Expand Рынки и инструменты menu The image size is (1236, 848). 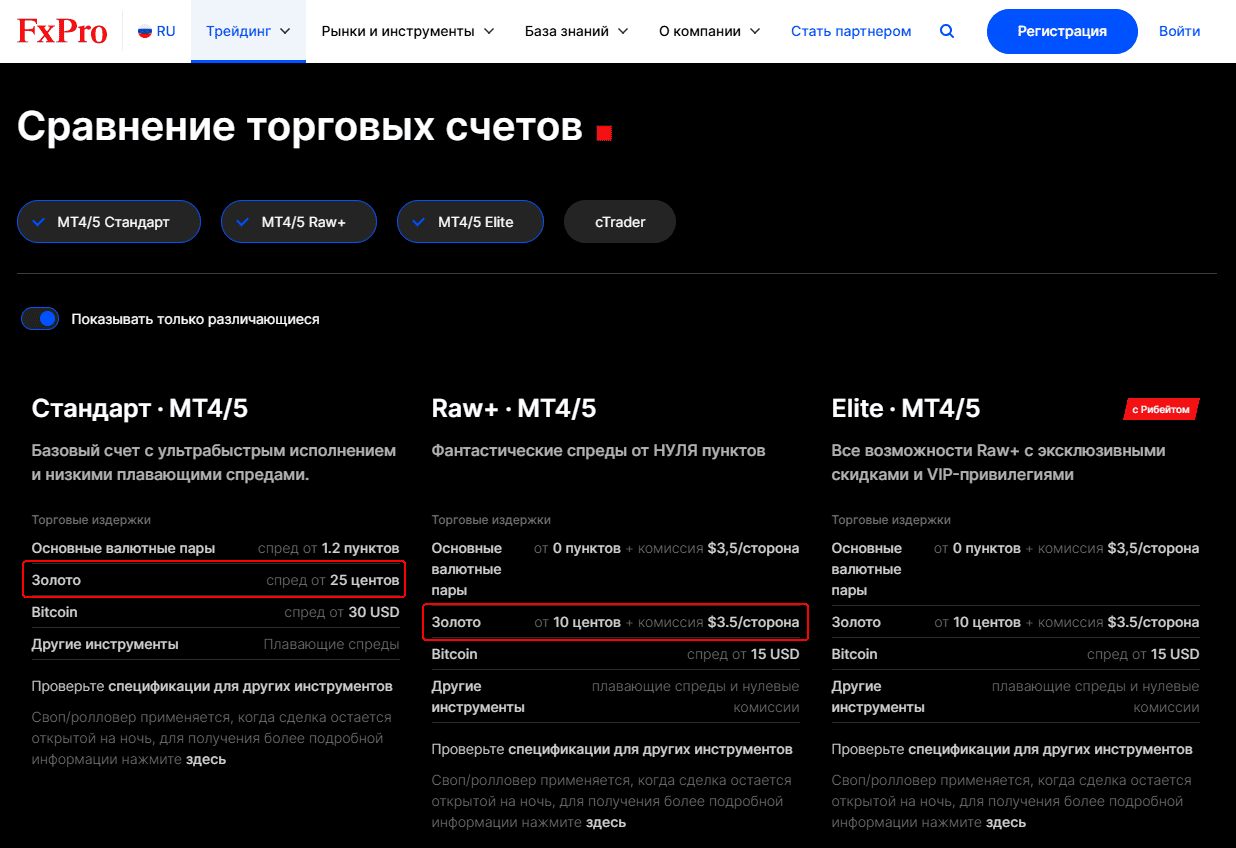408,31
